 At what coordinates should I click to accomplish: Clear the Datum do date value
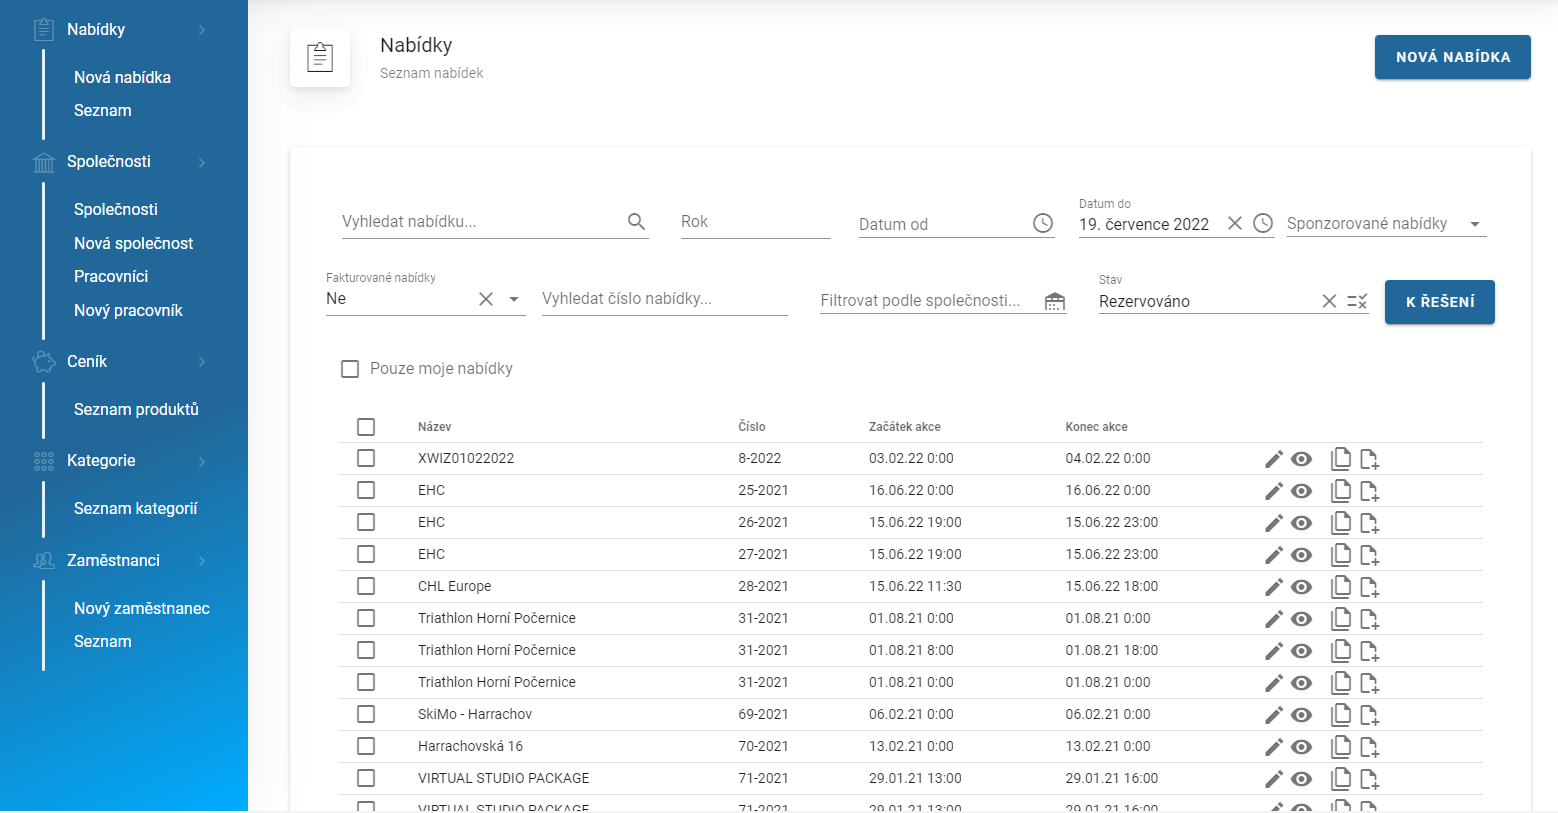coord(1235,224)
